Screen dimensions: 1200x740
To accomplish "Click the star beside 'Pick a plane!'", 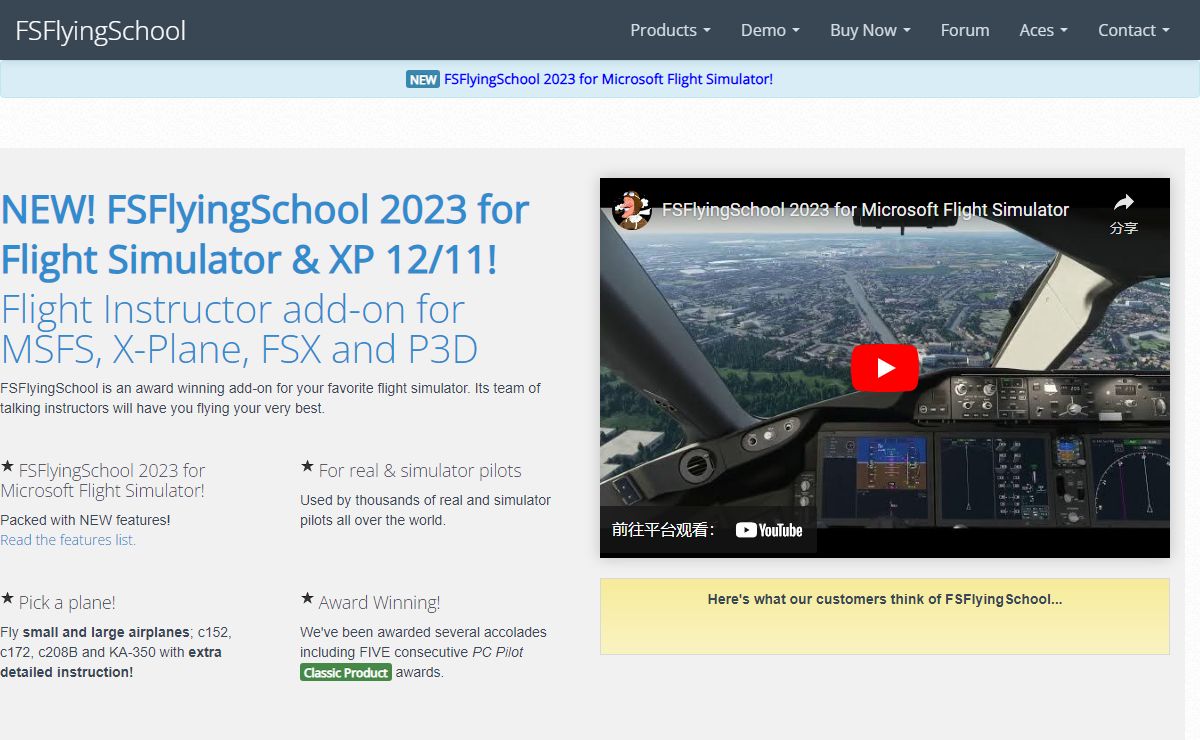I will pyautogui.click(x=8, y=599).
